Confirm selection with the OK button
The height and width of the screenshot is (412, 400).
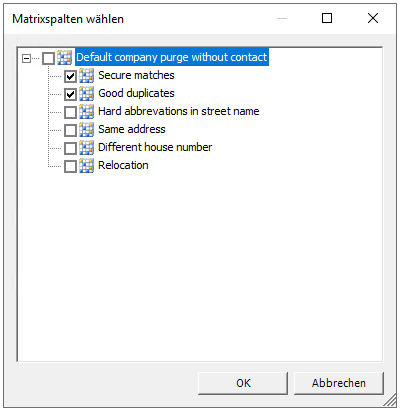pos(243,383)
